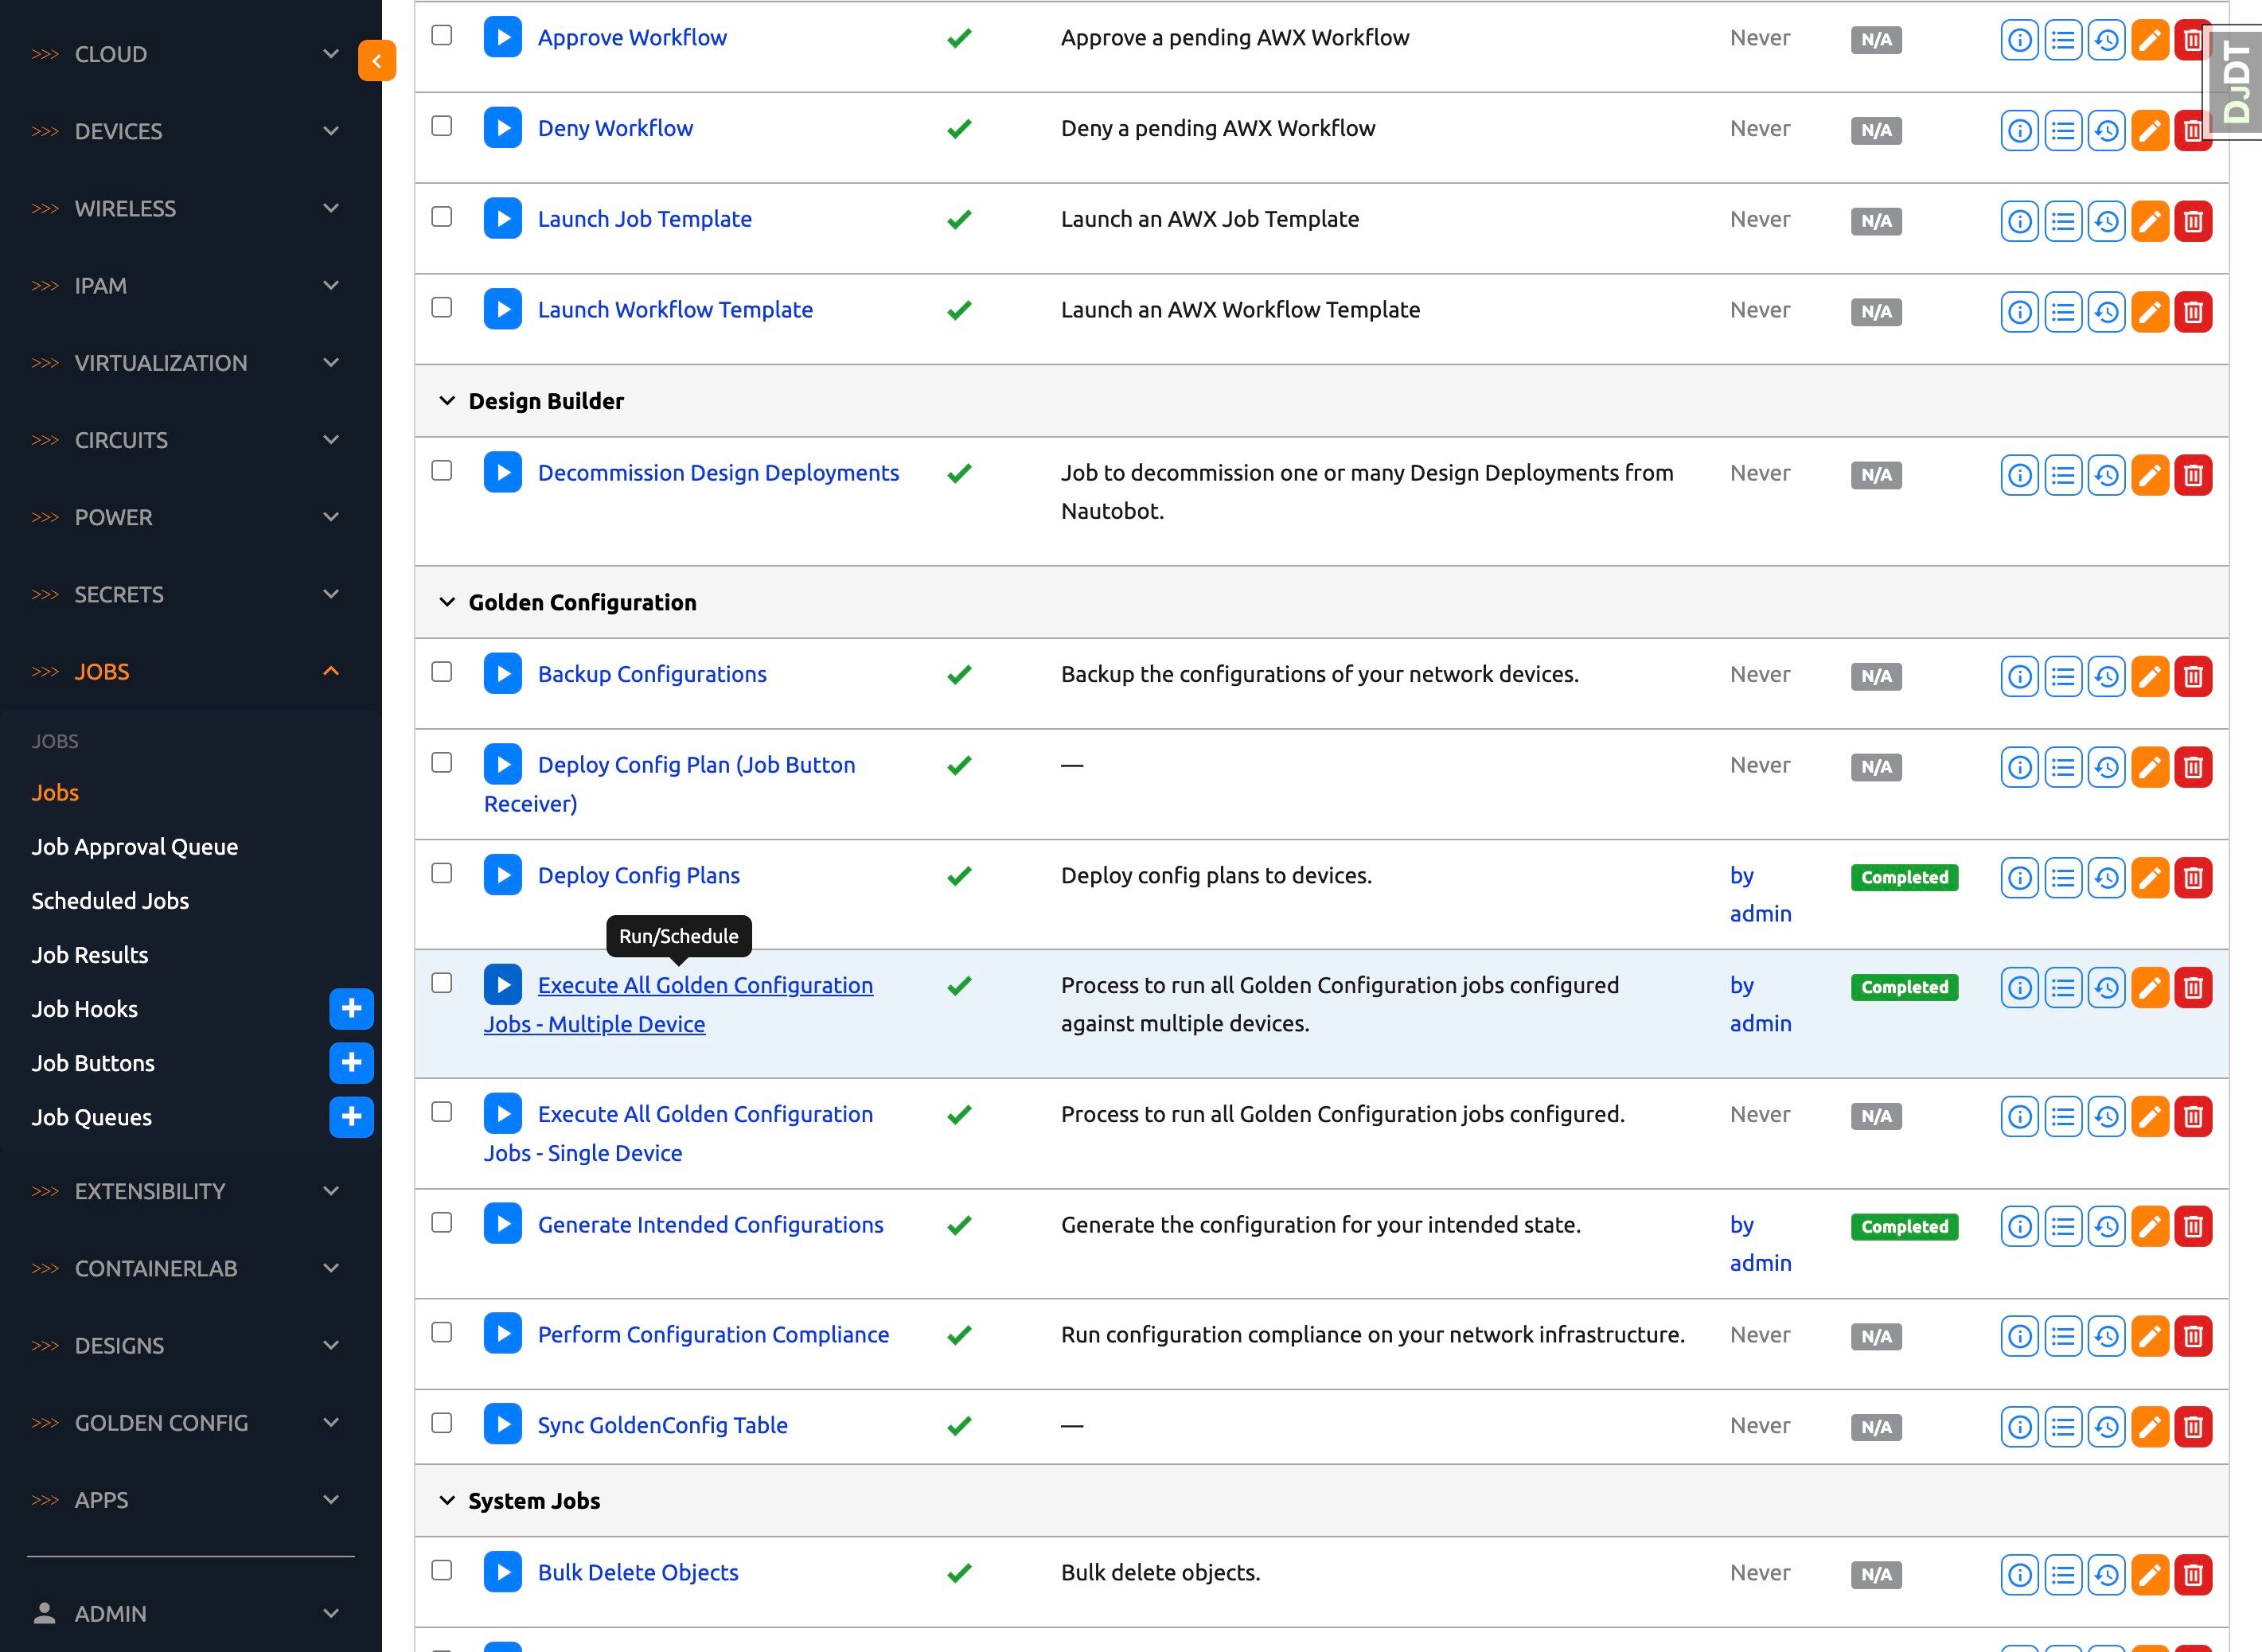The image size is (2262, 1652).
Task: Open the change history for Generate Intended Configurations
Action: tap(2106, 1226)
